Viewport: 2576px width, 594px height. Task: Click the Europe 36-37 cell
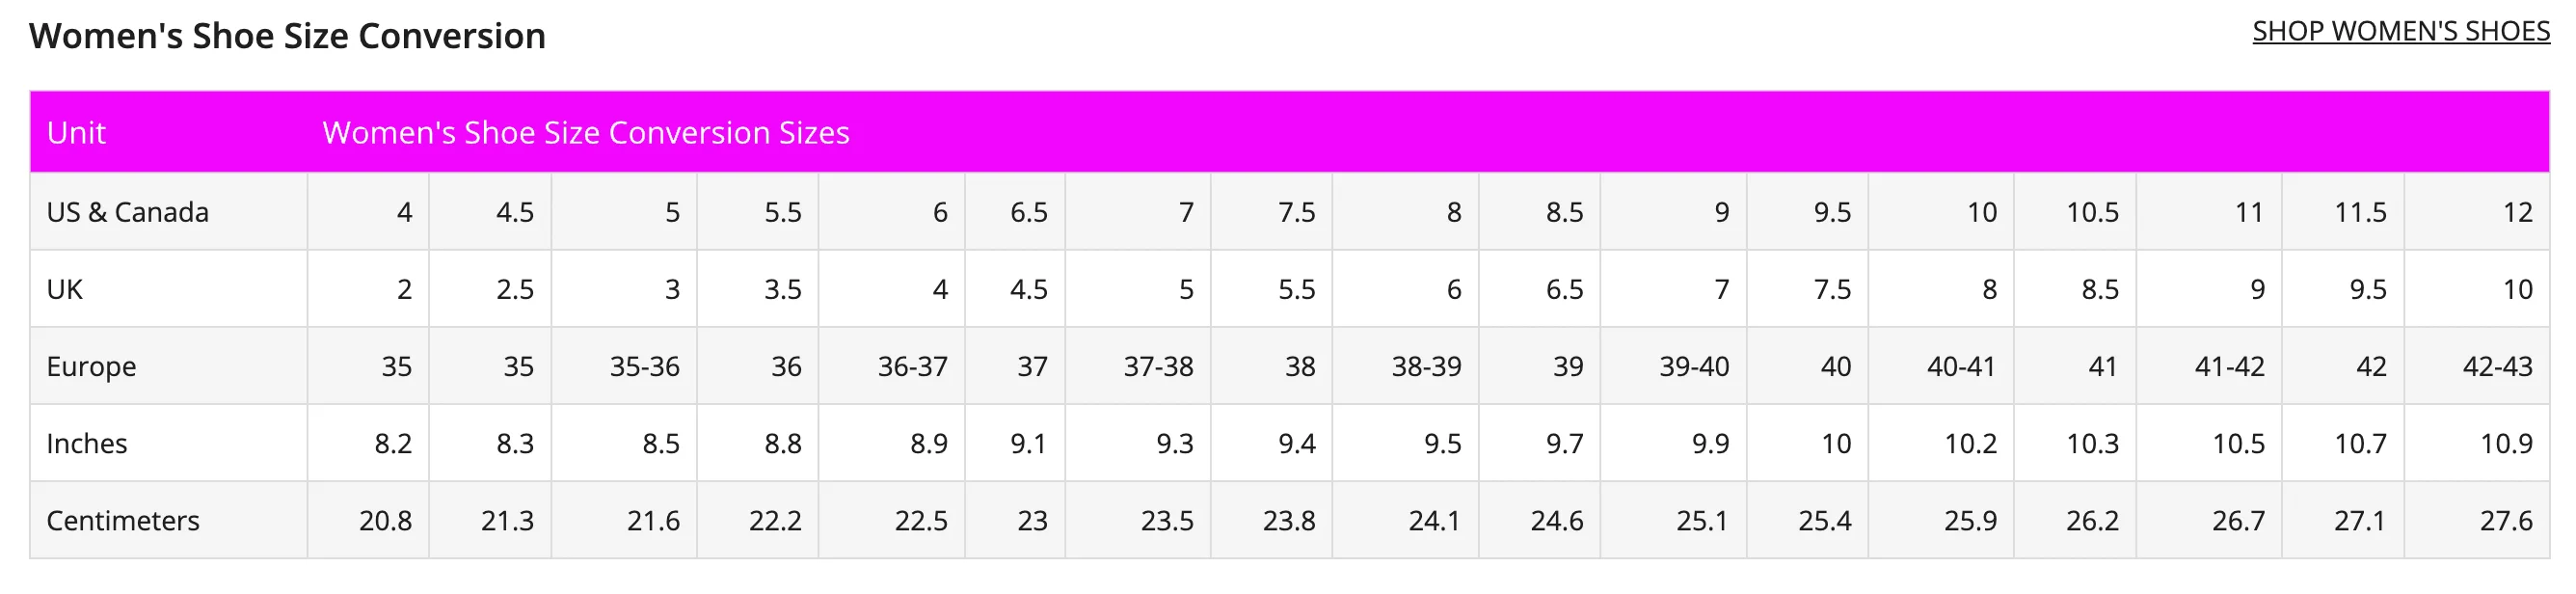[x=891, y=366]
